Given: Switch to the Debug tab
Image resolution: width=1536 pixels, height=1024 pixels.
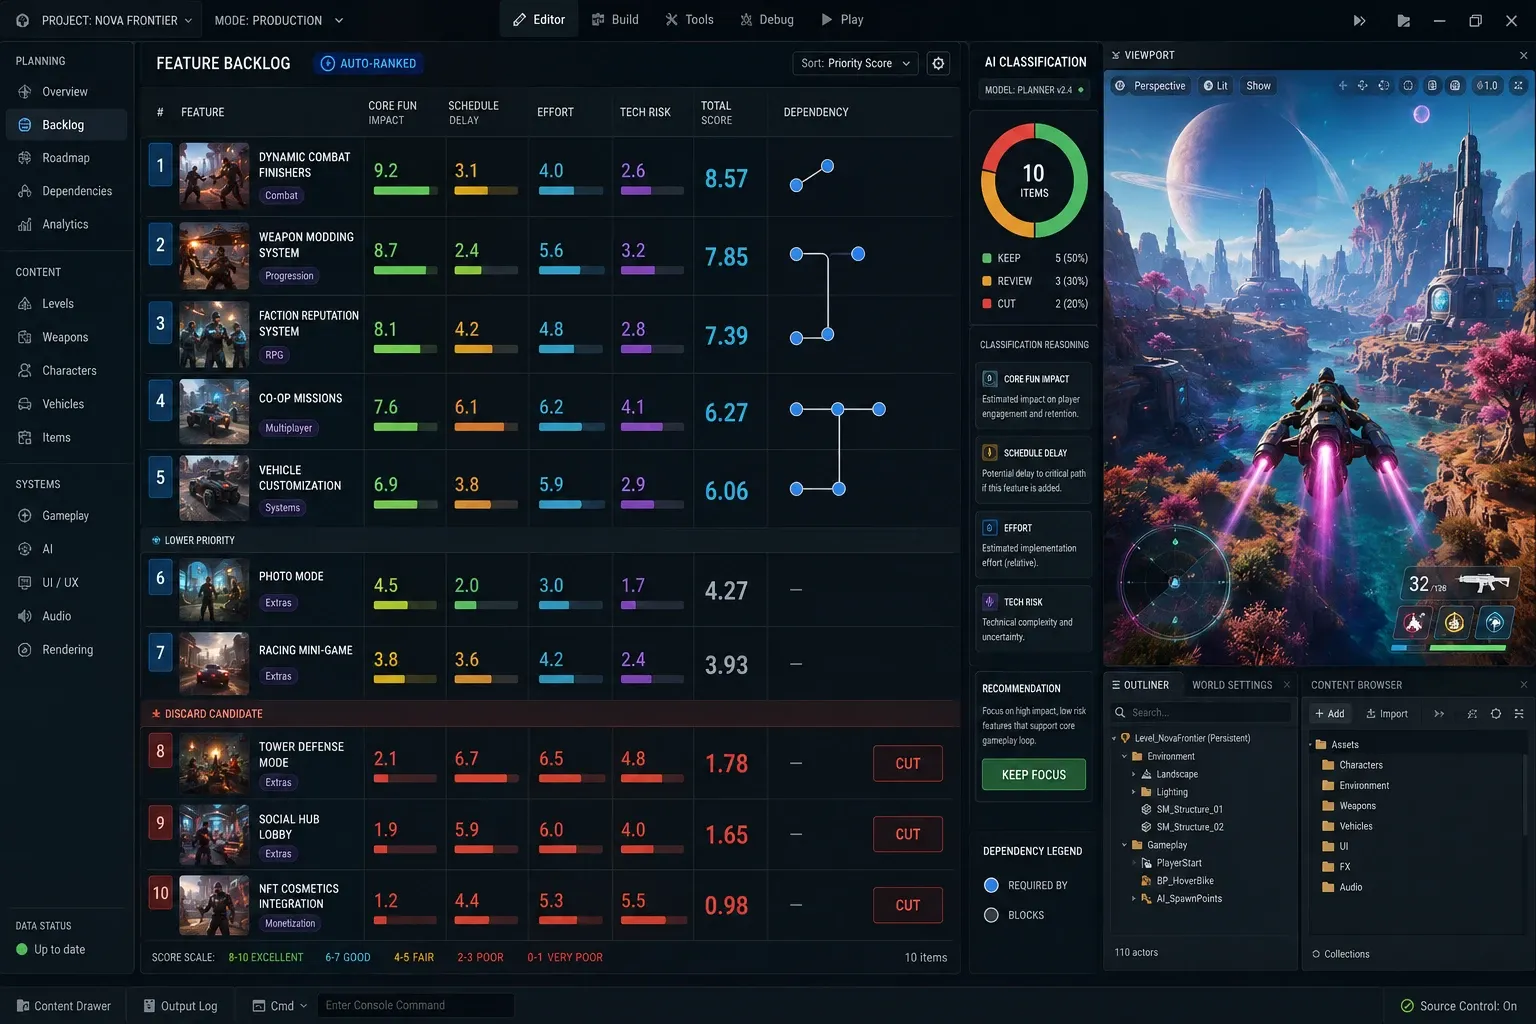Looking at the screenshot, I should pos(766,20).
